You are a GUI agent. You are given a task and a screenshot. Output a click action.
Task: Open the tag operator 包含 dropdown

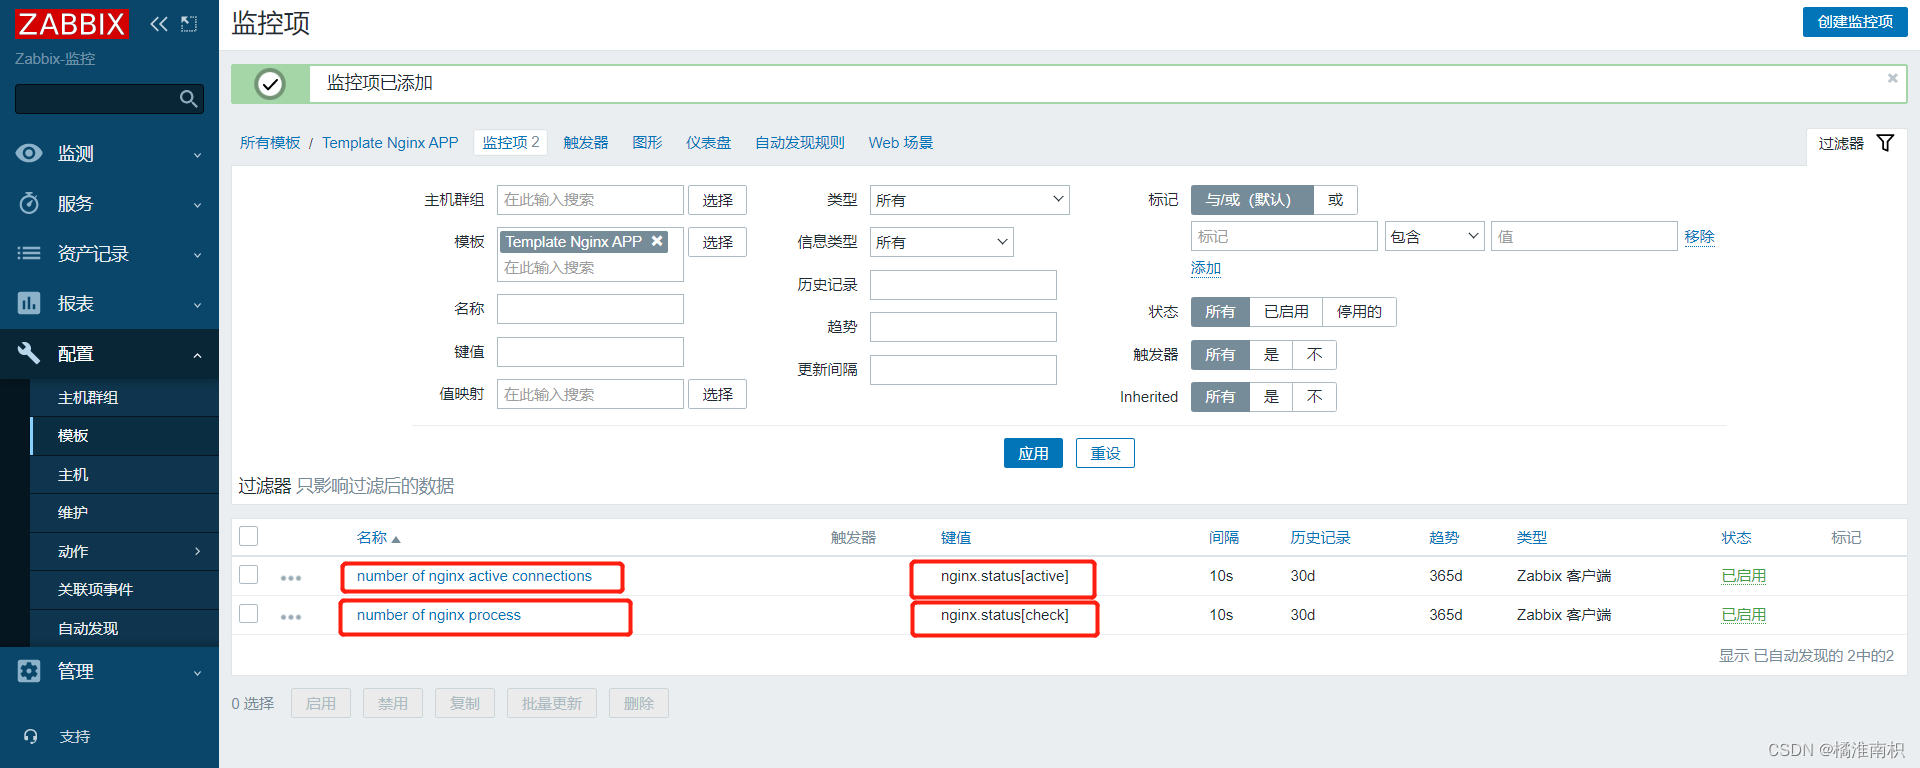pos(1434,237)
